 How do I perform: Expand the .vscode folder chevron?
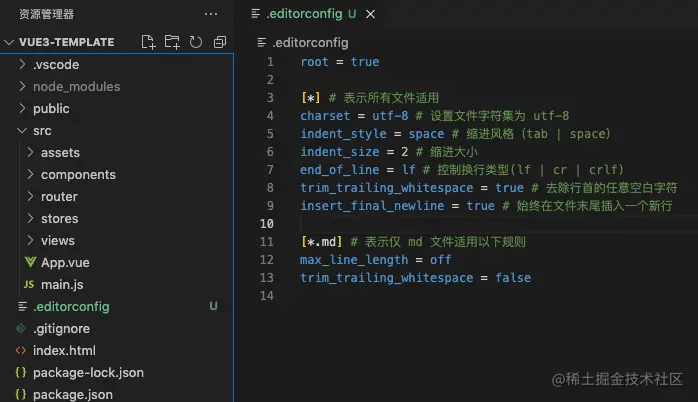(x=22, y=65)
